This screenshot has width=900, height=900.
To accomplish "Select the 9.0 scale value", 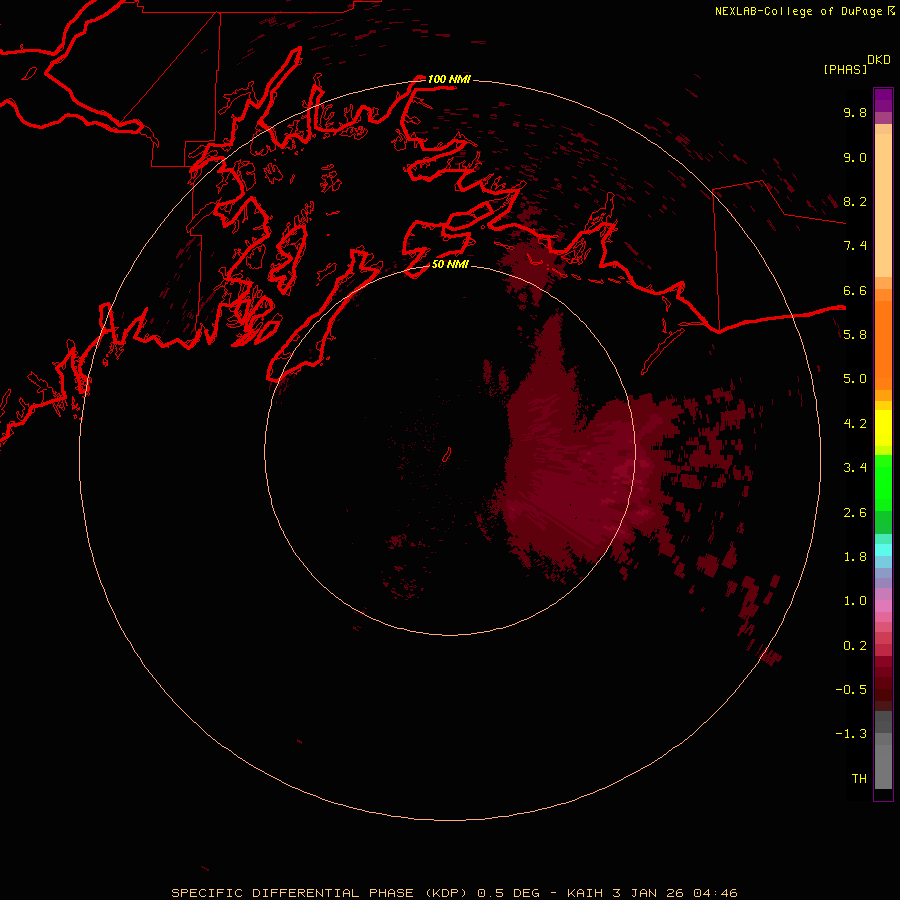I will click(855, 157).
